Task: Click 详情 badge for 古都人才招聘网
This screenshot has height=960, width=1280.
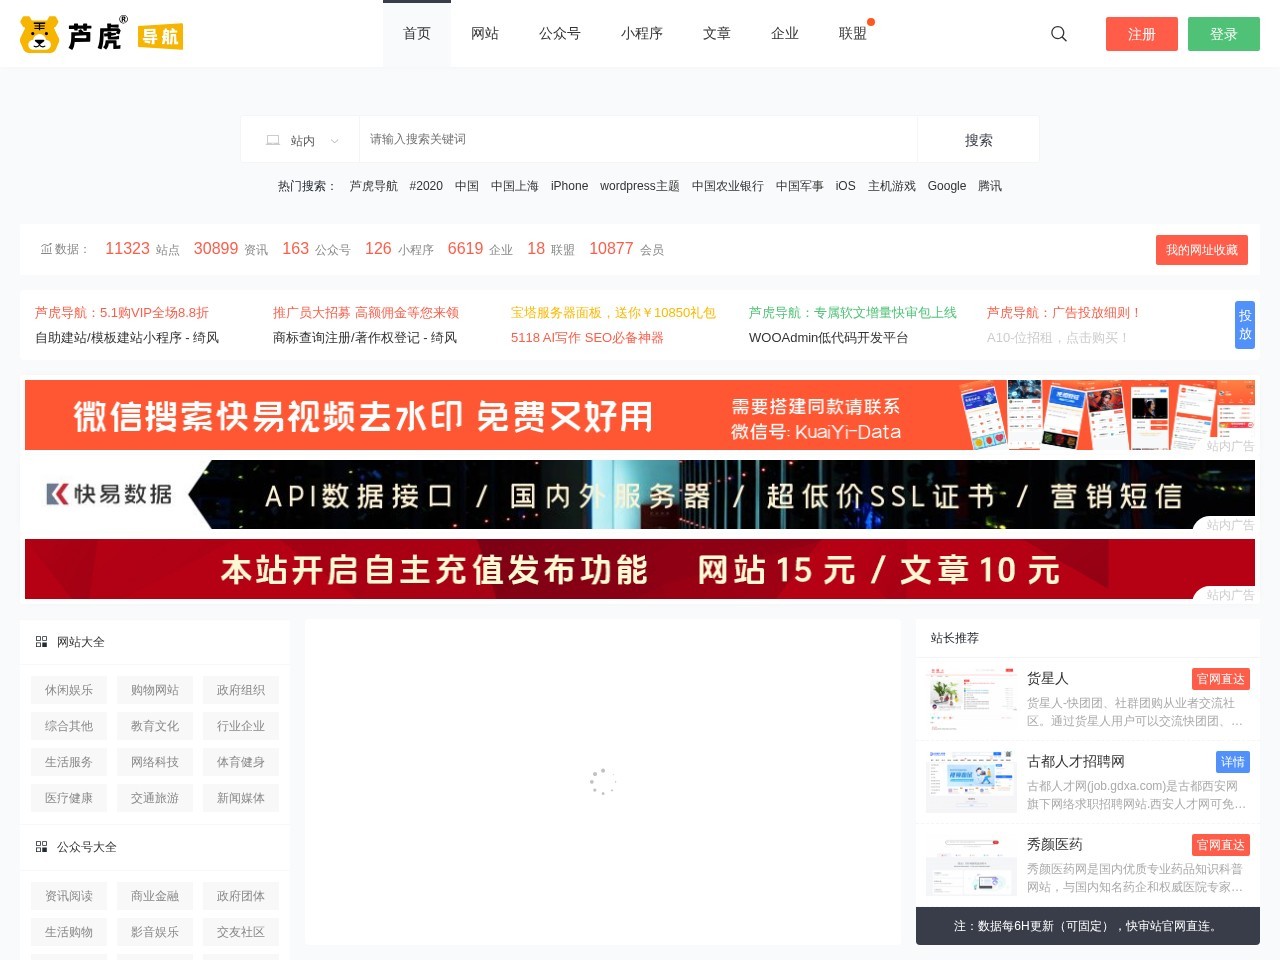Action: pyautogui.click(x=1233, y=762)
